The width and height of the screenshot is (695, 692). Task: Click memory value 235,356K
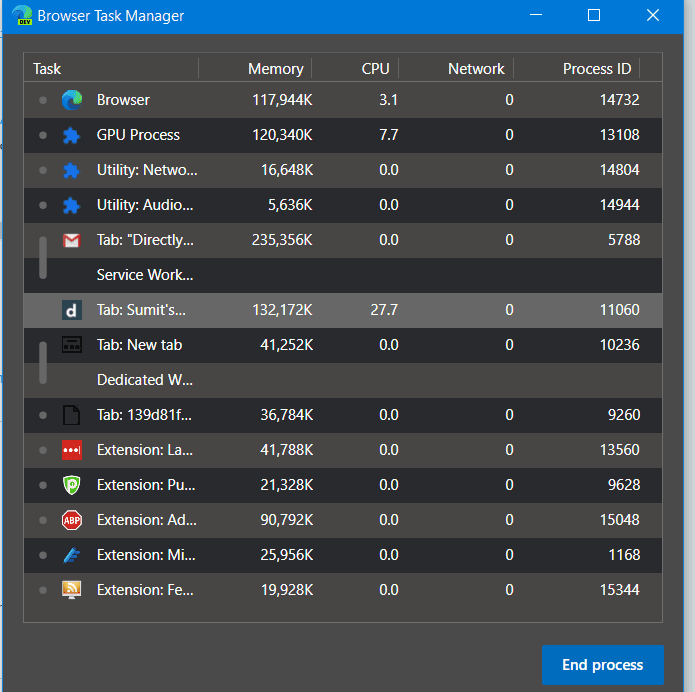click(x=282, y=240)
